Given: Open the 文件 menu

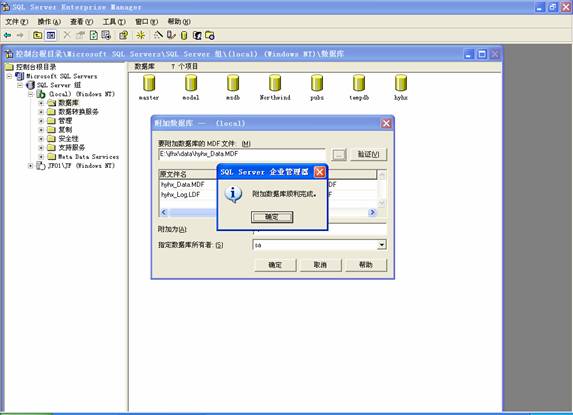Looking at the screenshot, I should pos(16,22).
